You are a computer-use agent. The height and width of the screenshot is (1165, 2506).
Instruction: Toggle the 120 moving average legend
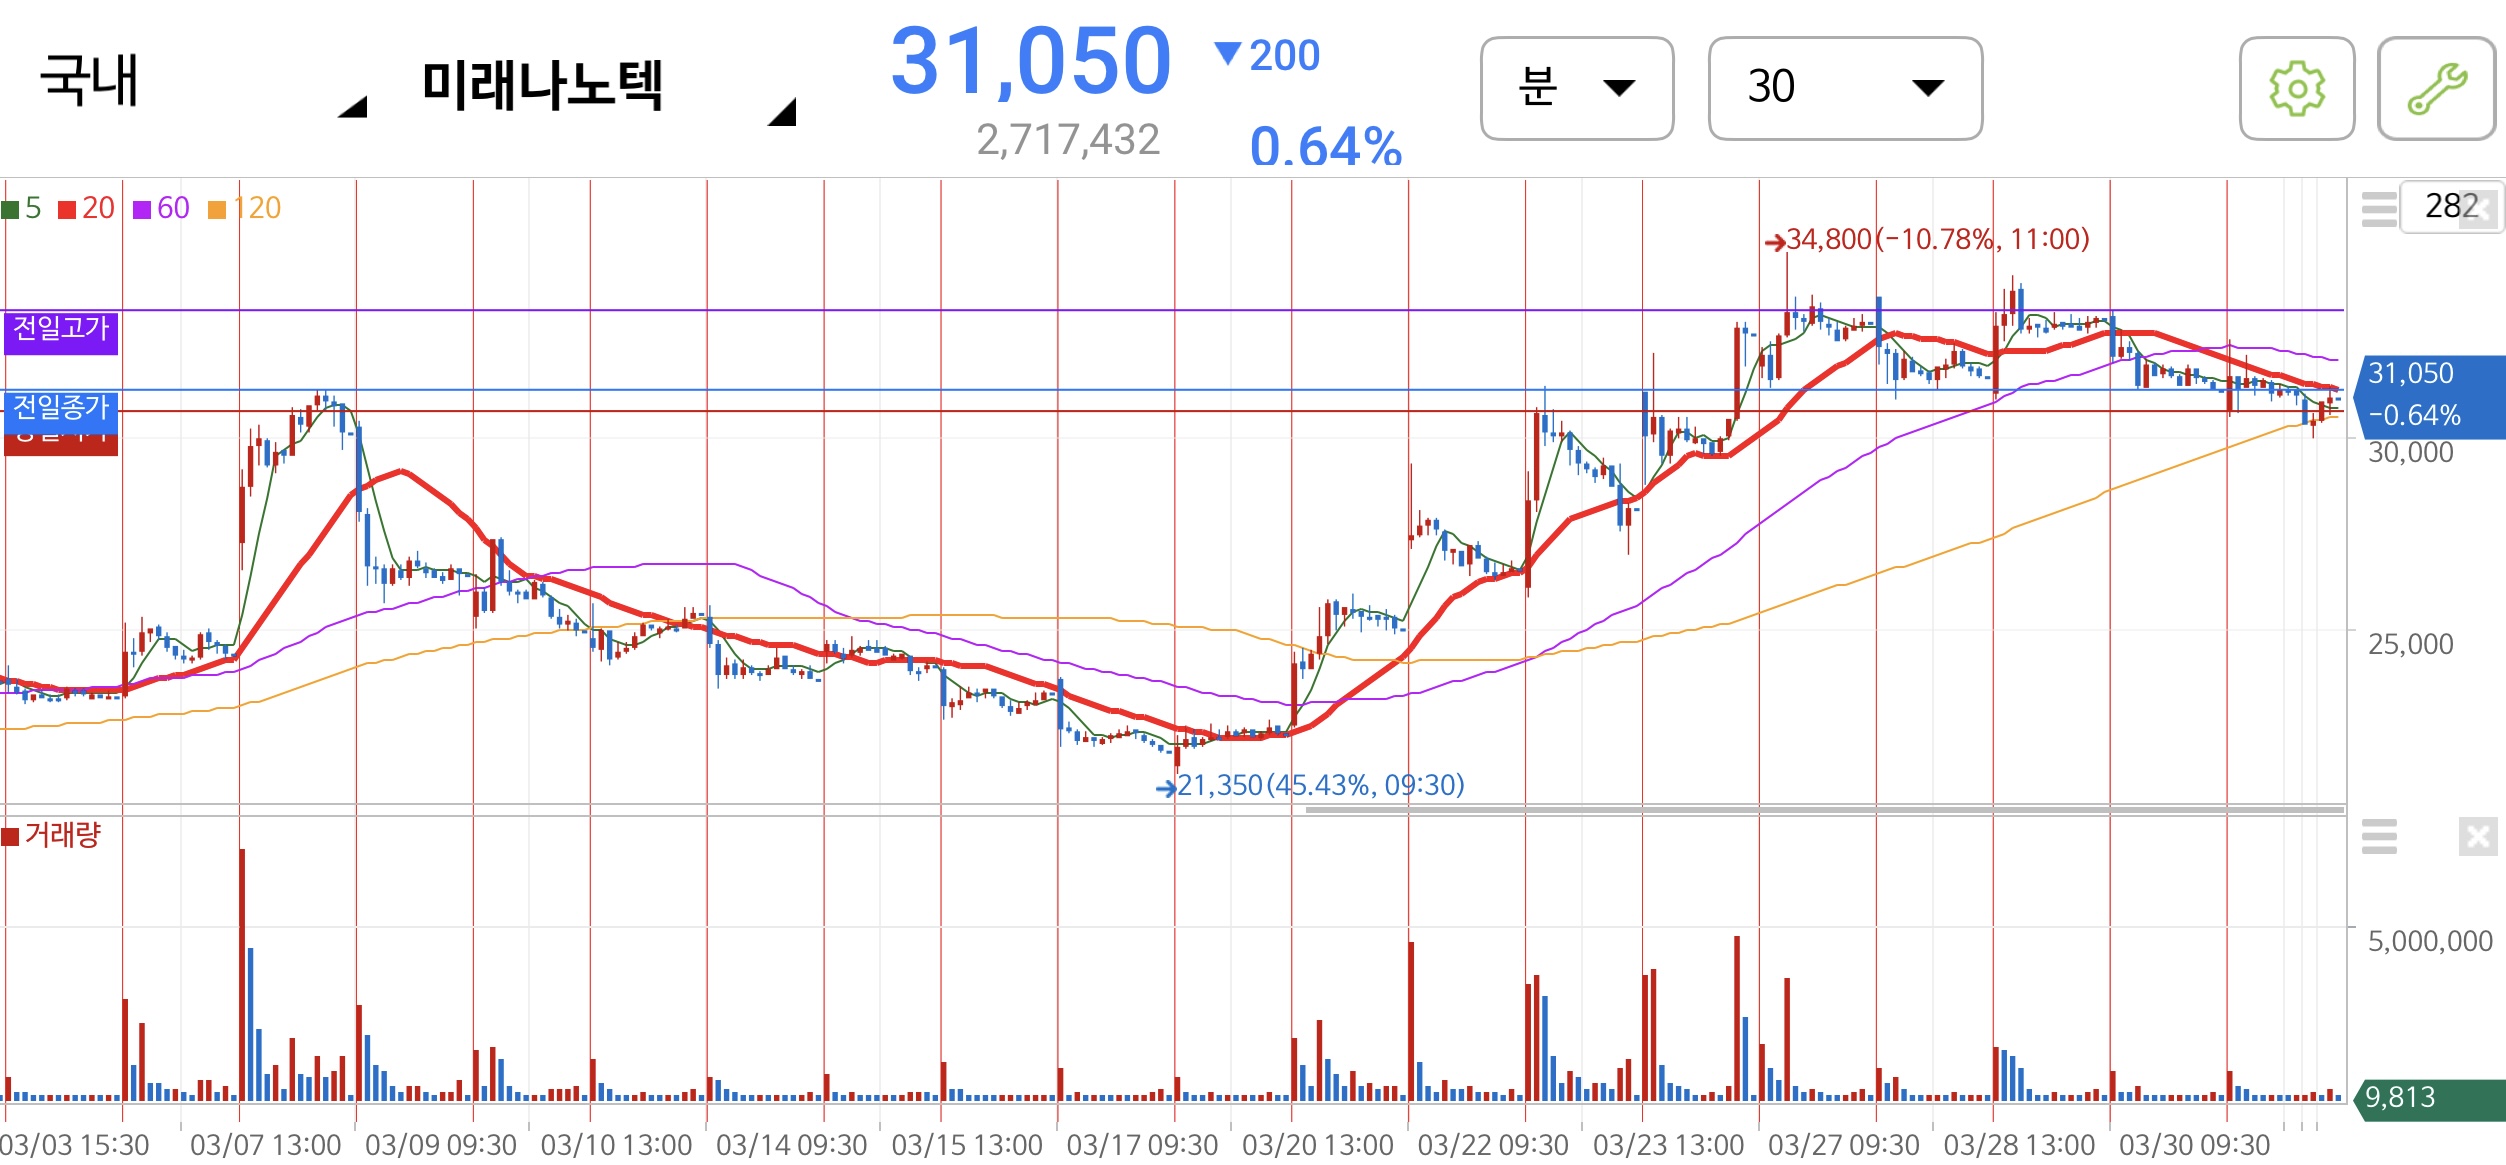coord(245,208)
